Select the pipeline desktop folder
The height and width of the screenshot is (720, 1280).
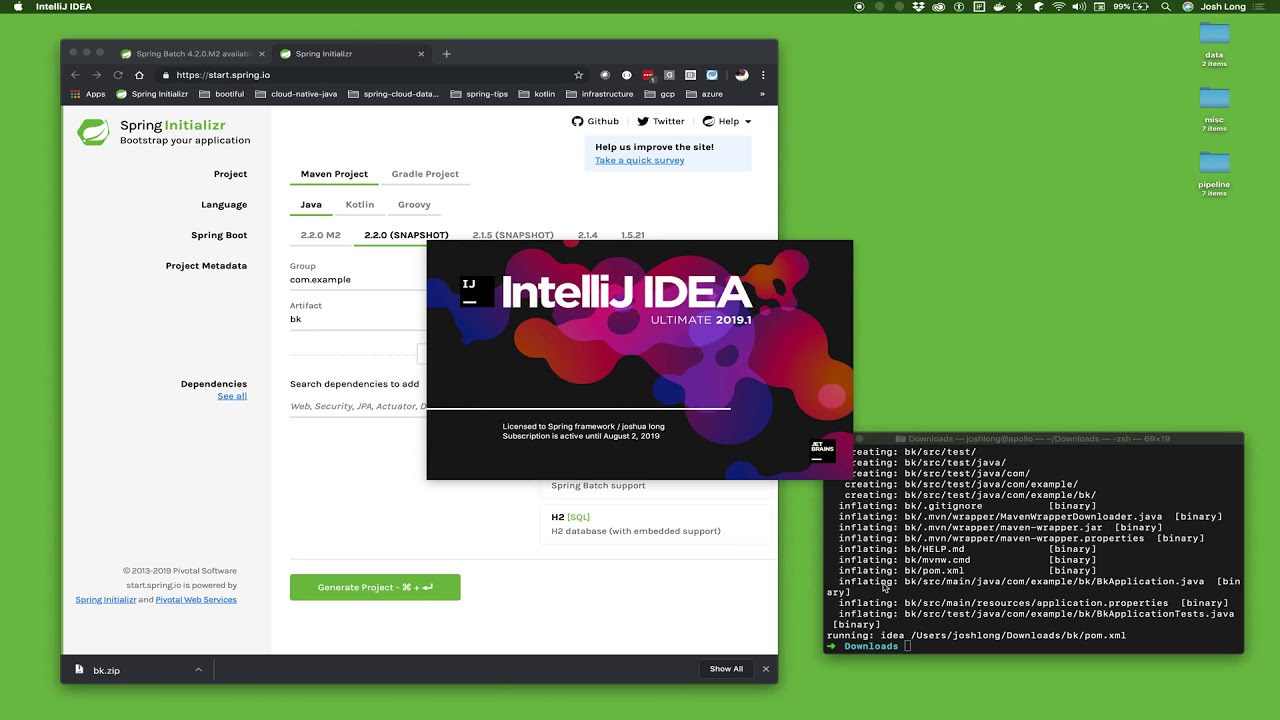[1214, 174]
